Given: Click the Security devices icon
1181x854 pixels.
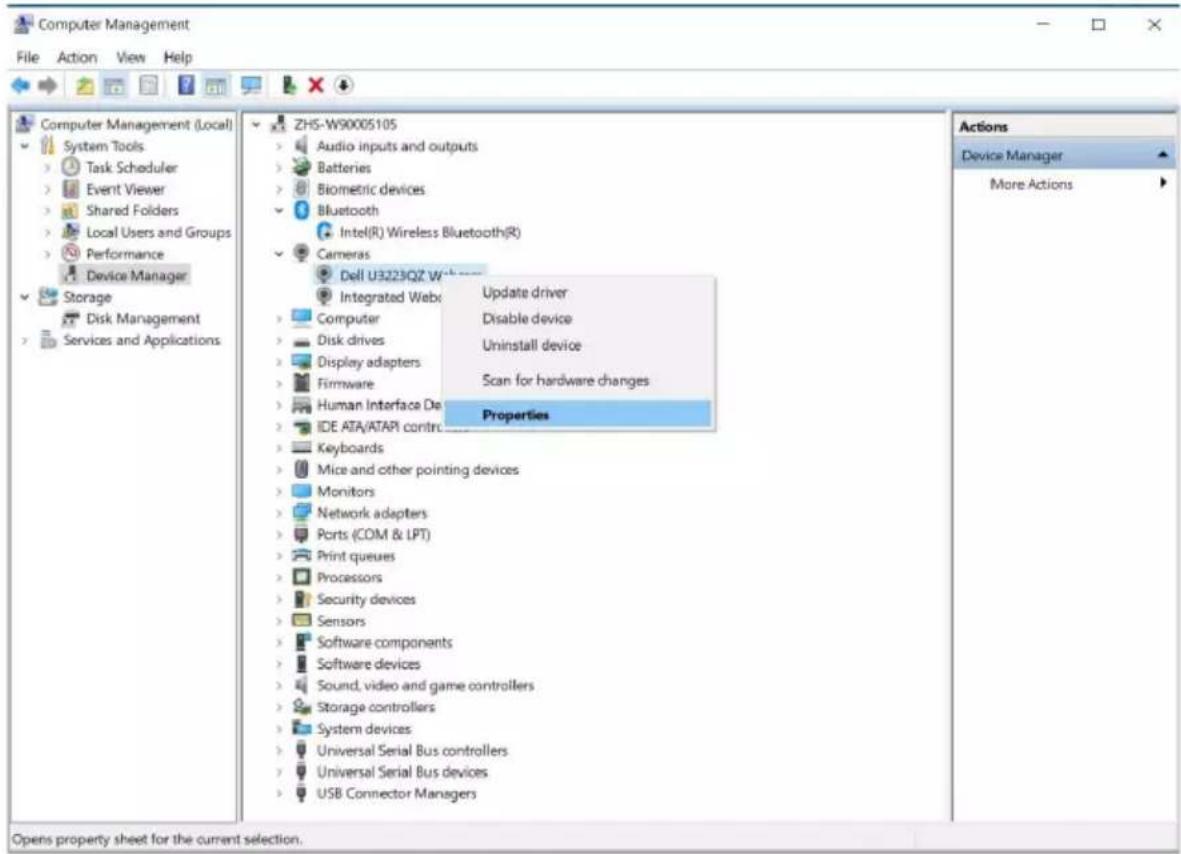Looking at the screenshot, I should click(301, 599).
